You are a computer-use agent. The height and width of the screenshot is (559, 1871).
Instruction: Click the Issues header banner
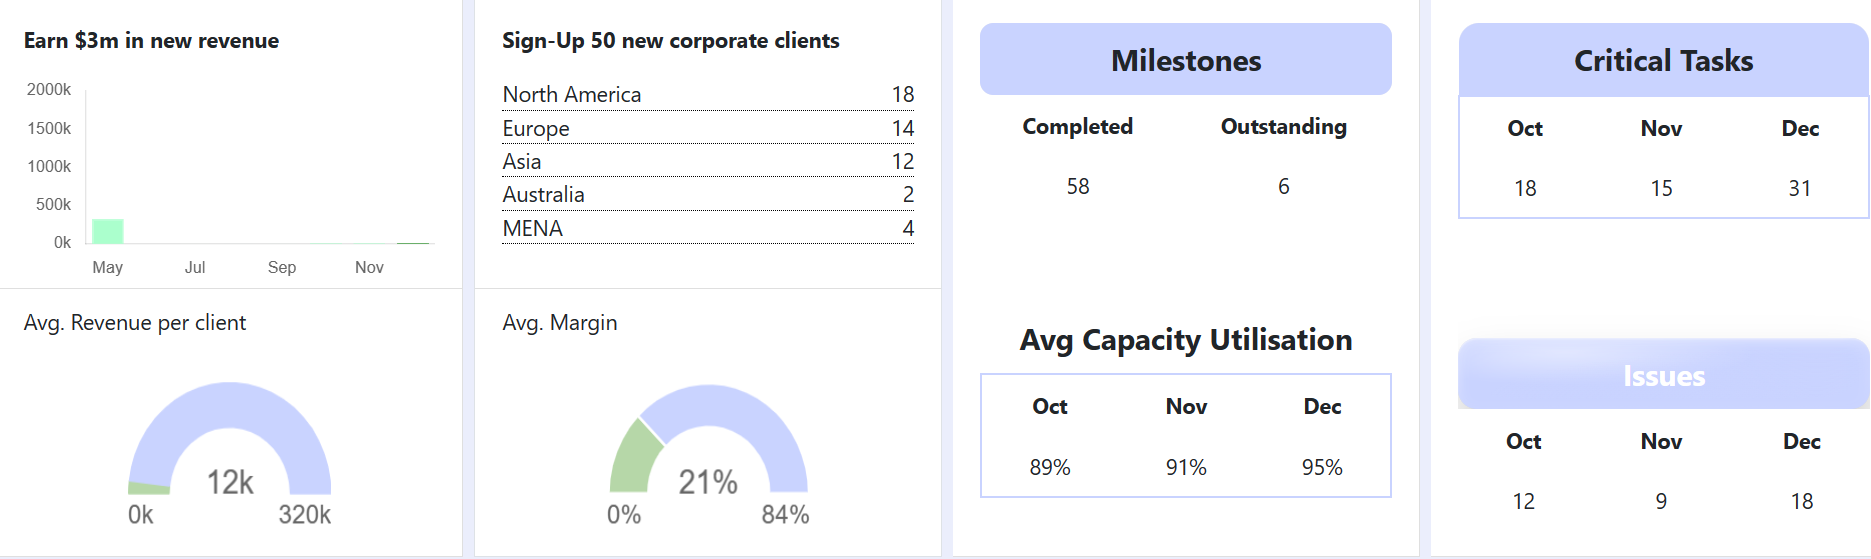(x=1663, y=376)
